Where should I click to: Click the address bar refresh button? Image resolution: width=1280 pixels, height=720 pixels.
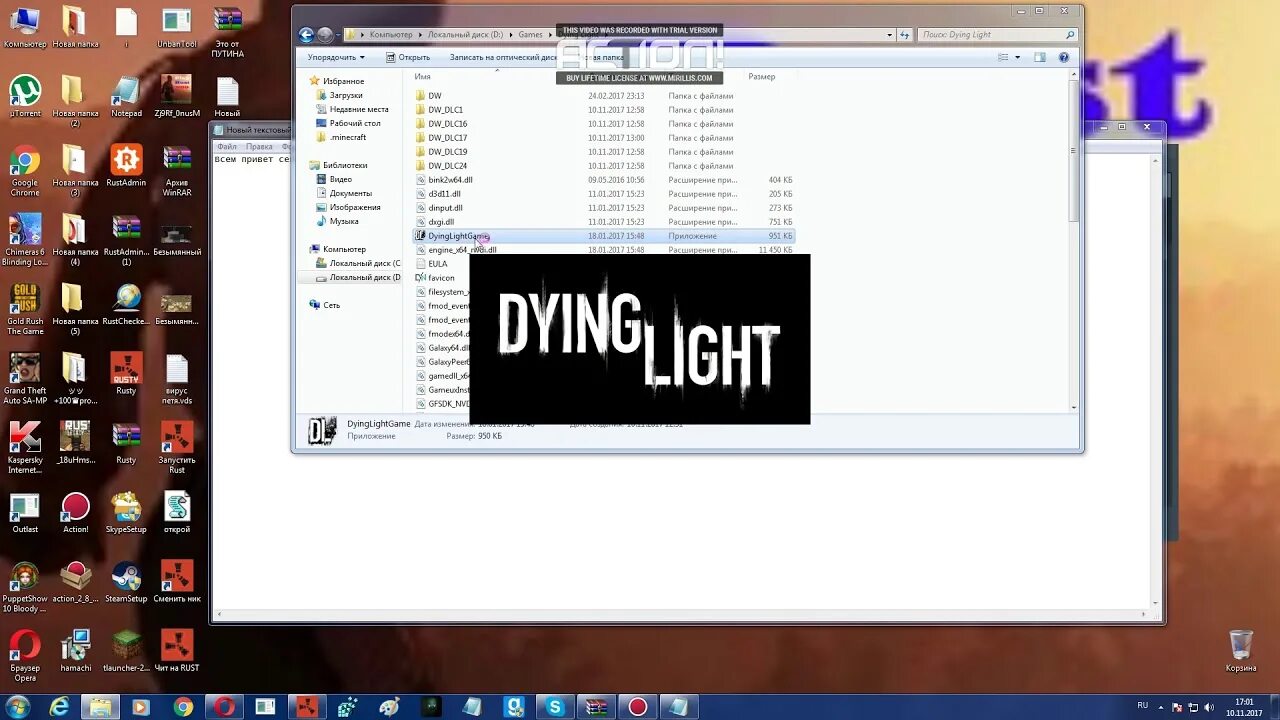pyautogui.click(x=905, y=35)
